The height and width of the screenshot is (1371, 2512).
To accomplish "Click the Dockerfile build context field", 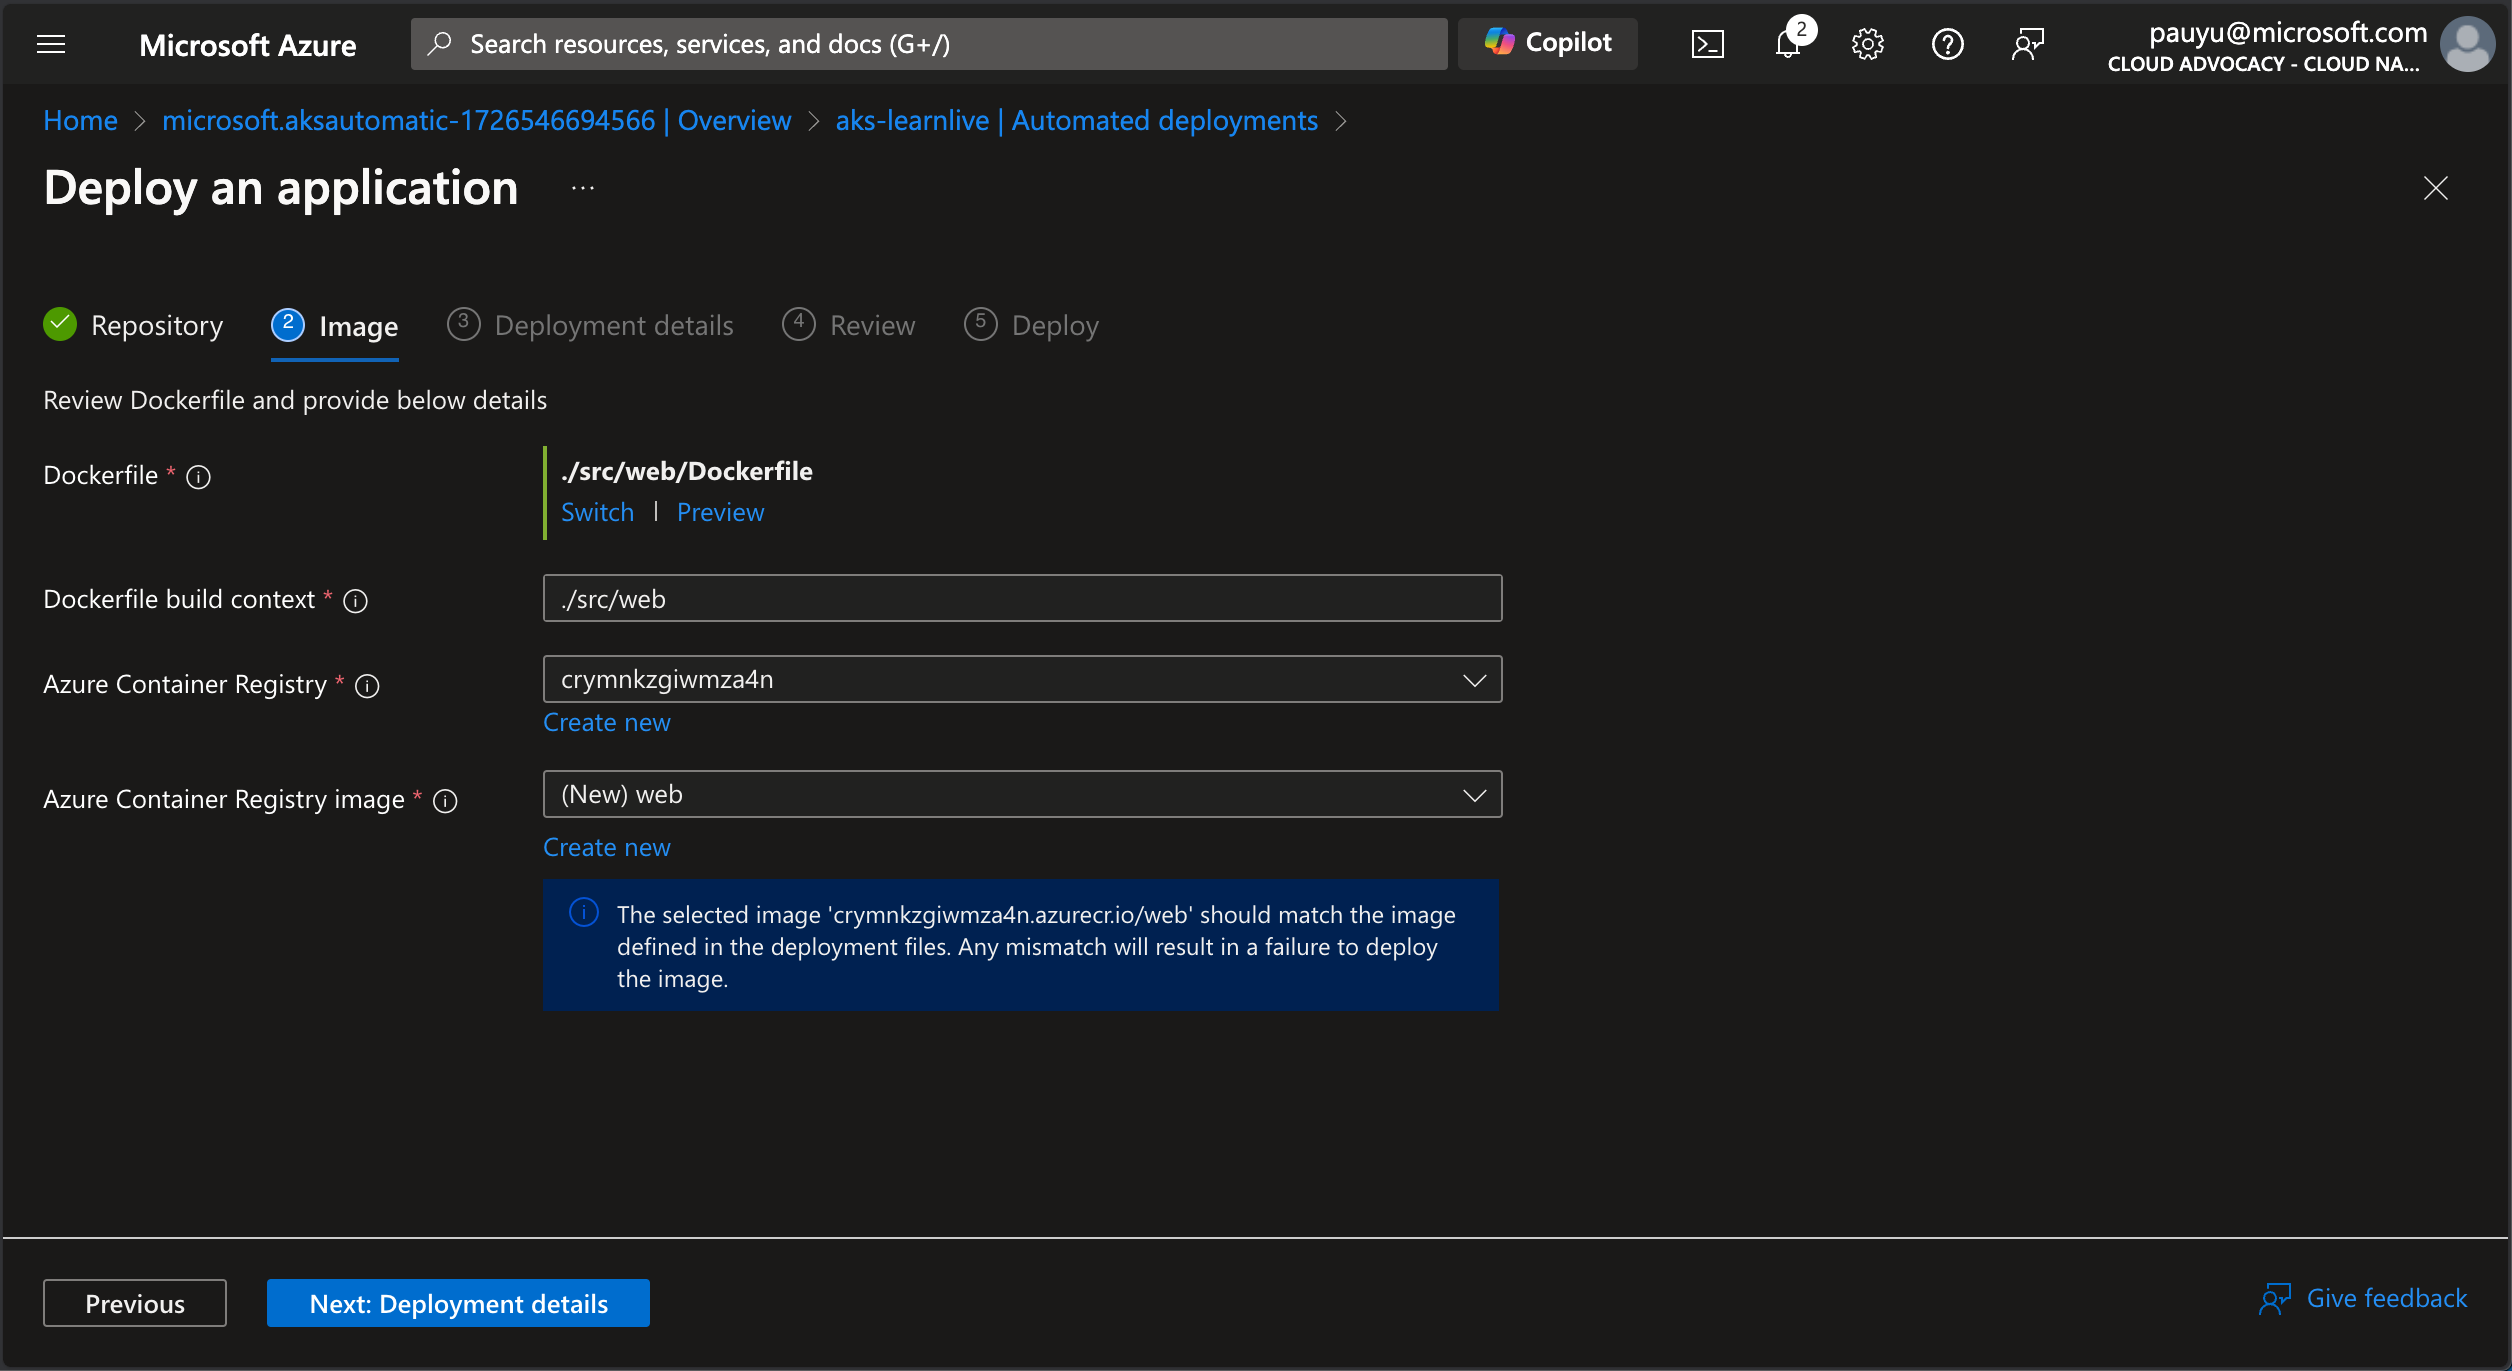I will [1022, 598].
